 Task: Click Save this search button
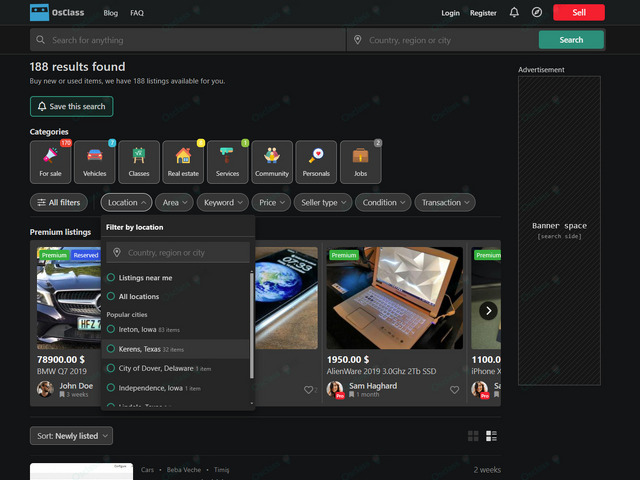pos(71,107)
